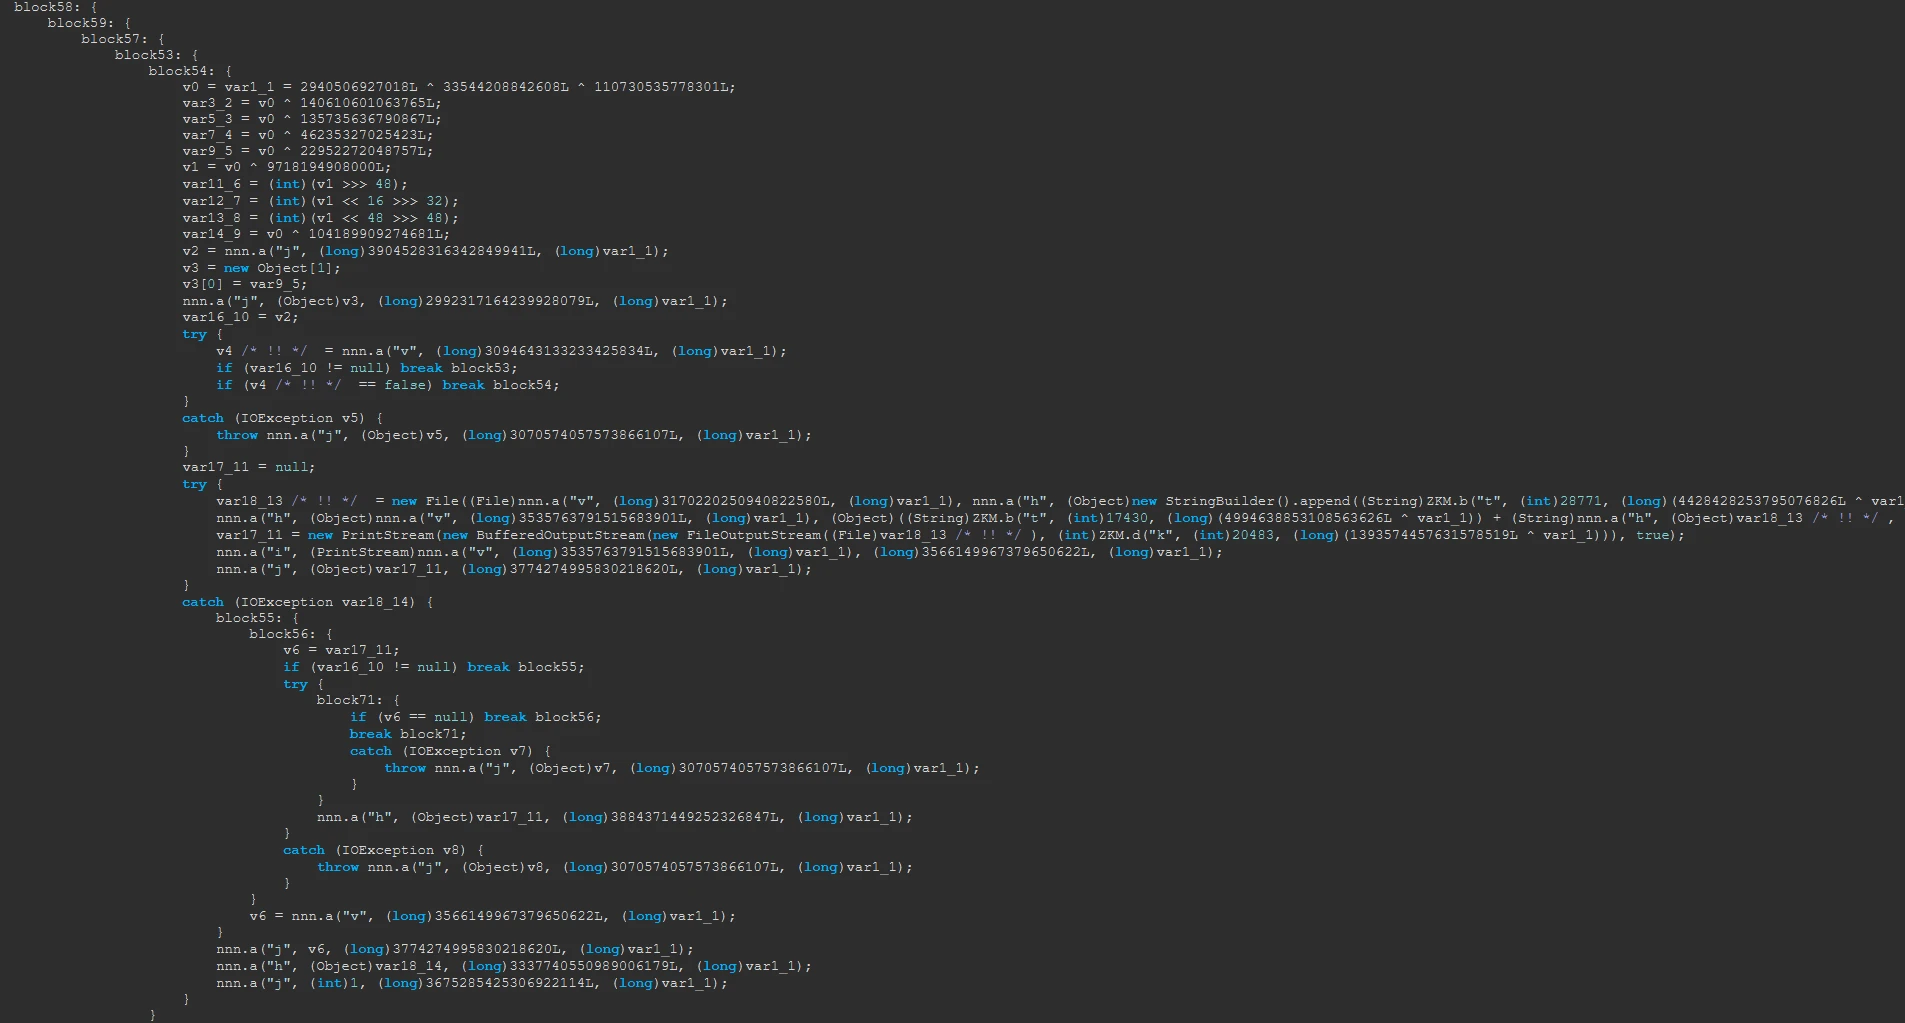
Task: Click the 'var12_7 = (int)(v1 << 16 >>> 32)' line
Action: (x=320, y=201)
